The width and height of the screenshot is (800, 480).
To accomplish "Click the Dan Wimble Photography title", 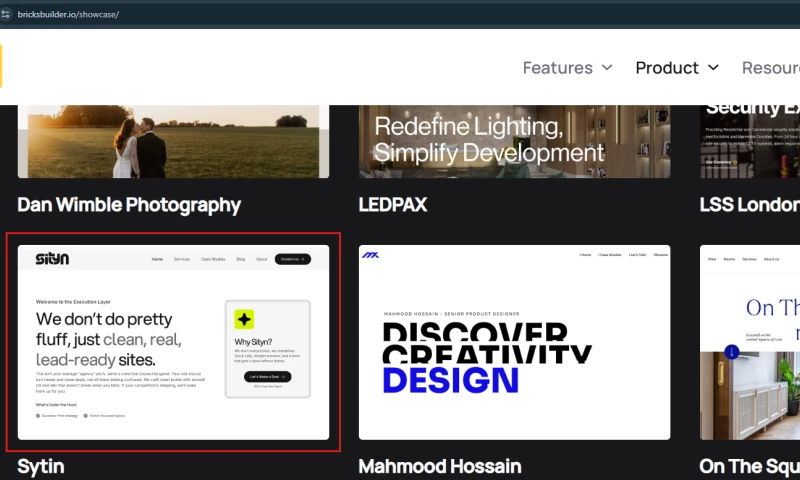I will click(129, 205).
